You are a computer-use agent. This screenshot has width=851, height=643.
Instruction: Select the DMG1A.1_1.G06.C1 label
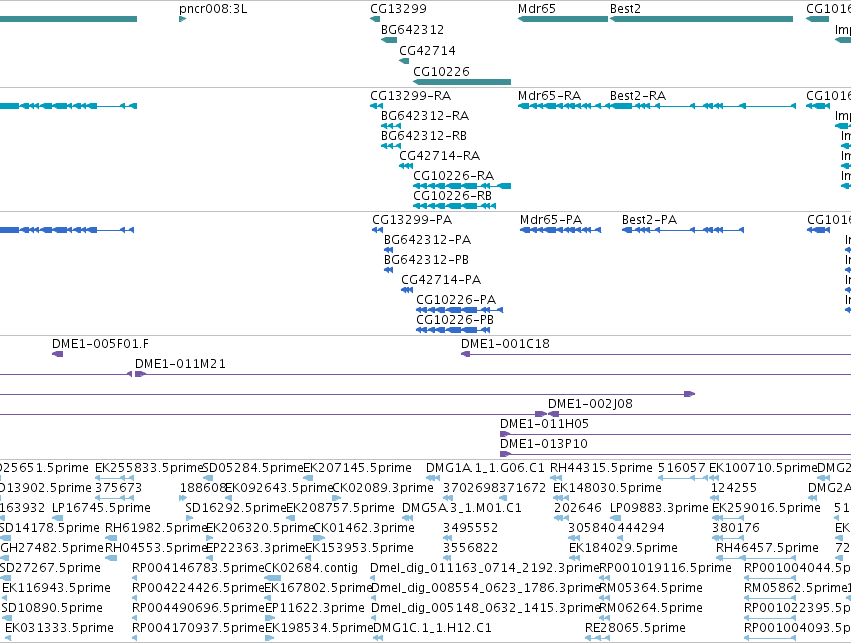[x=485, y=468]
